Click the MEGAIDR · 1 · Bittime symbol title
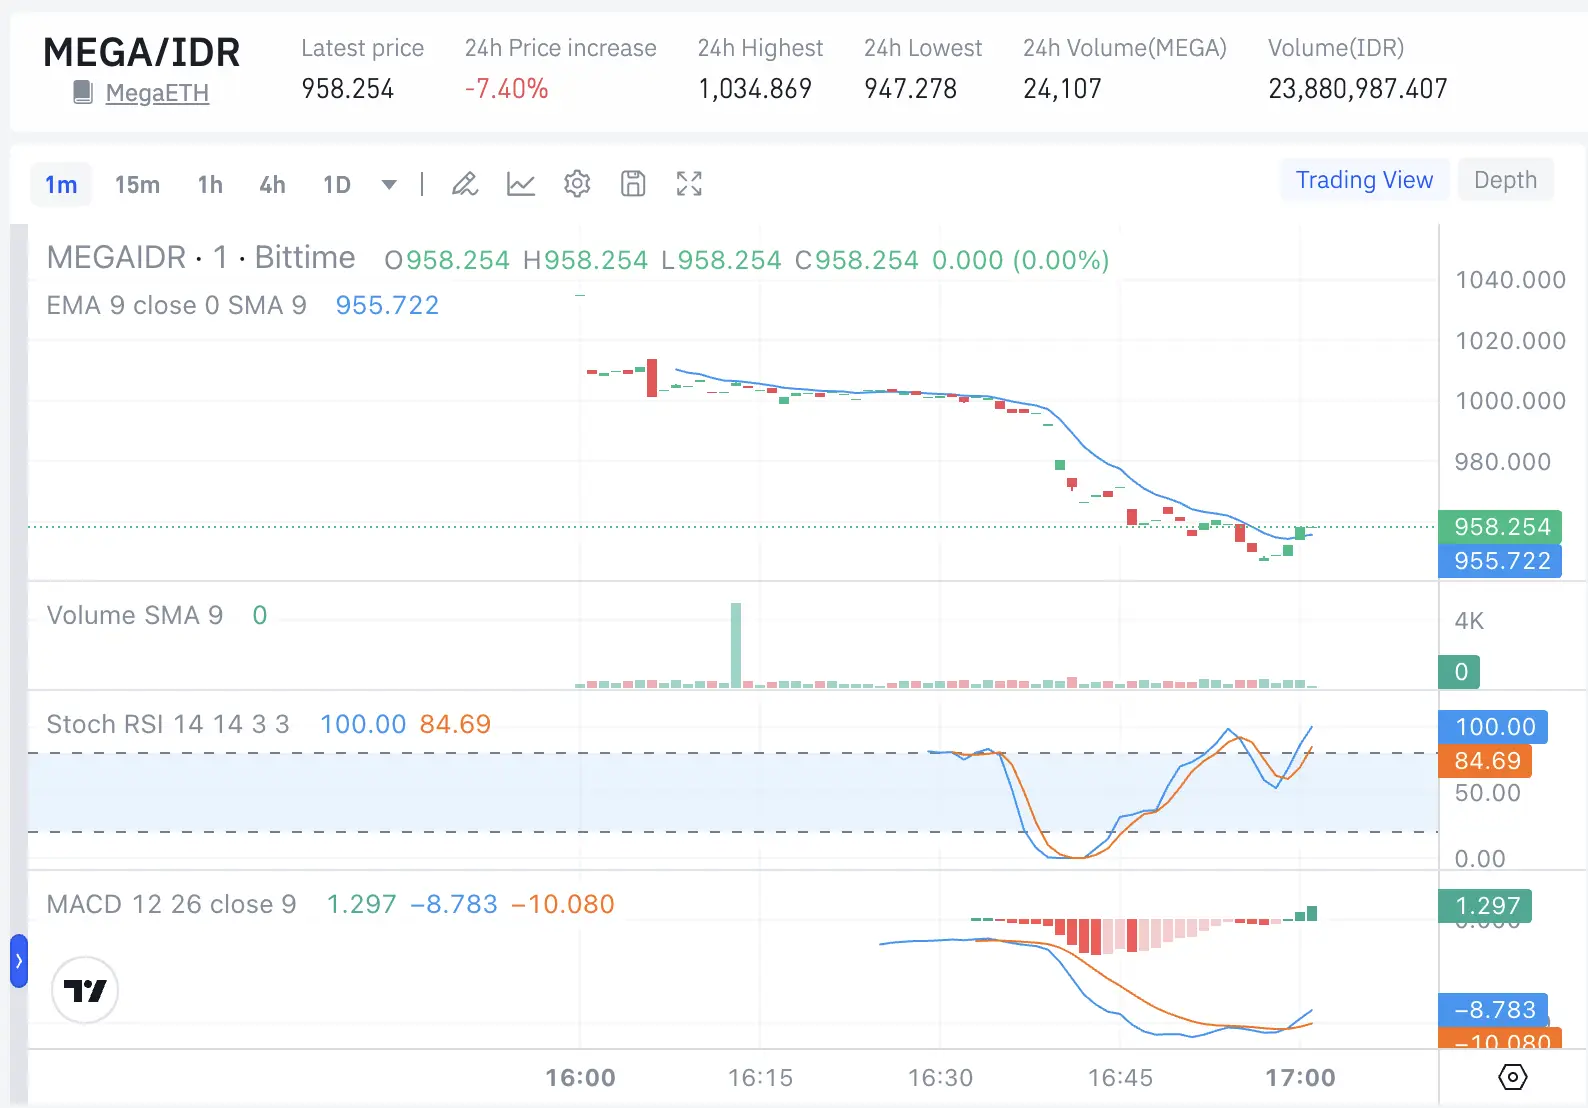The width and height of the screenshot is (1588, 1108). point(201,258)
